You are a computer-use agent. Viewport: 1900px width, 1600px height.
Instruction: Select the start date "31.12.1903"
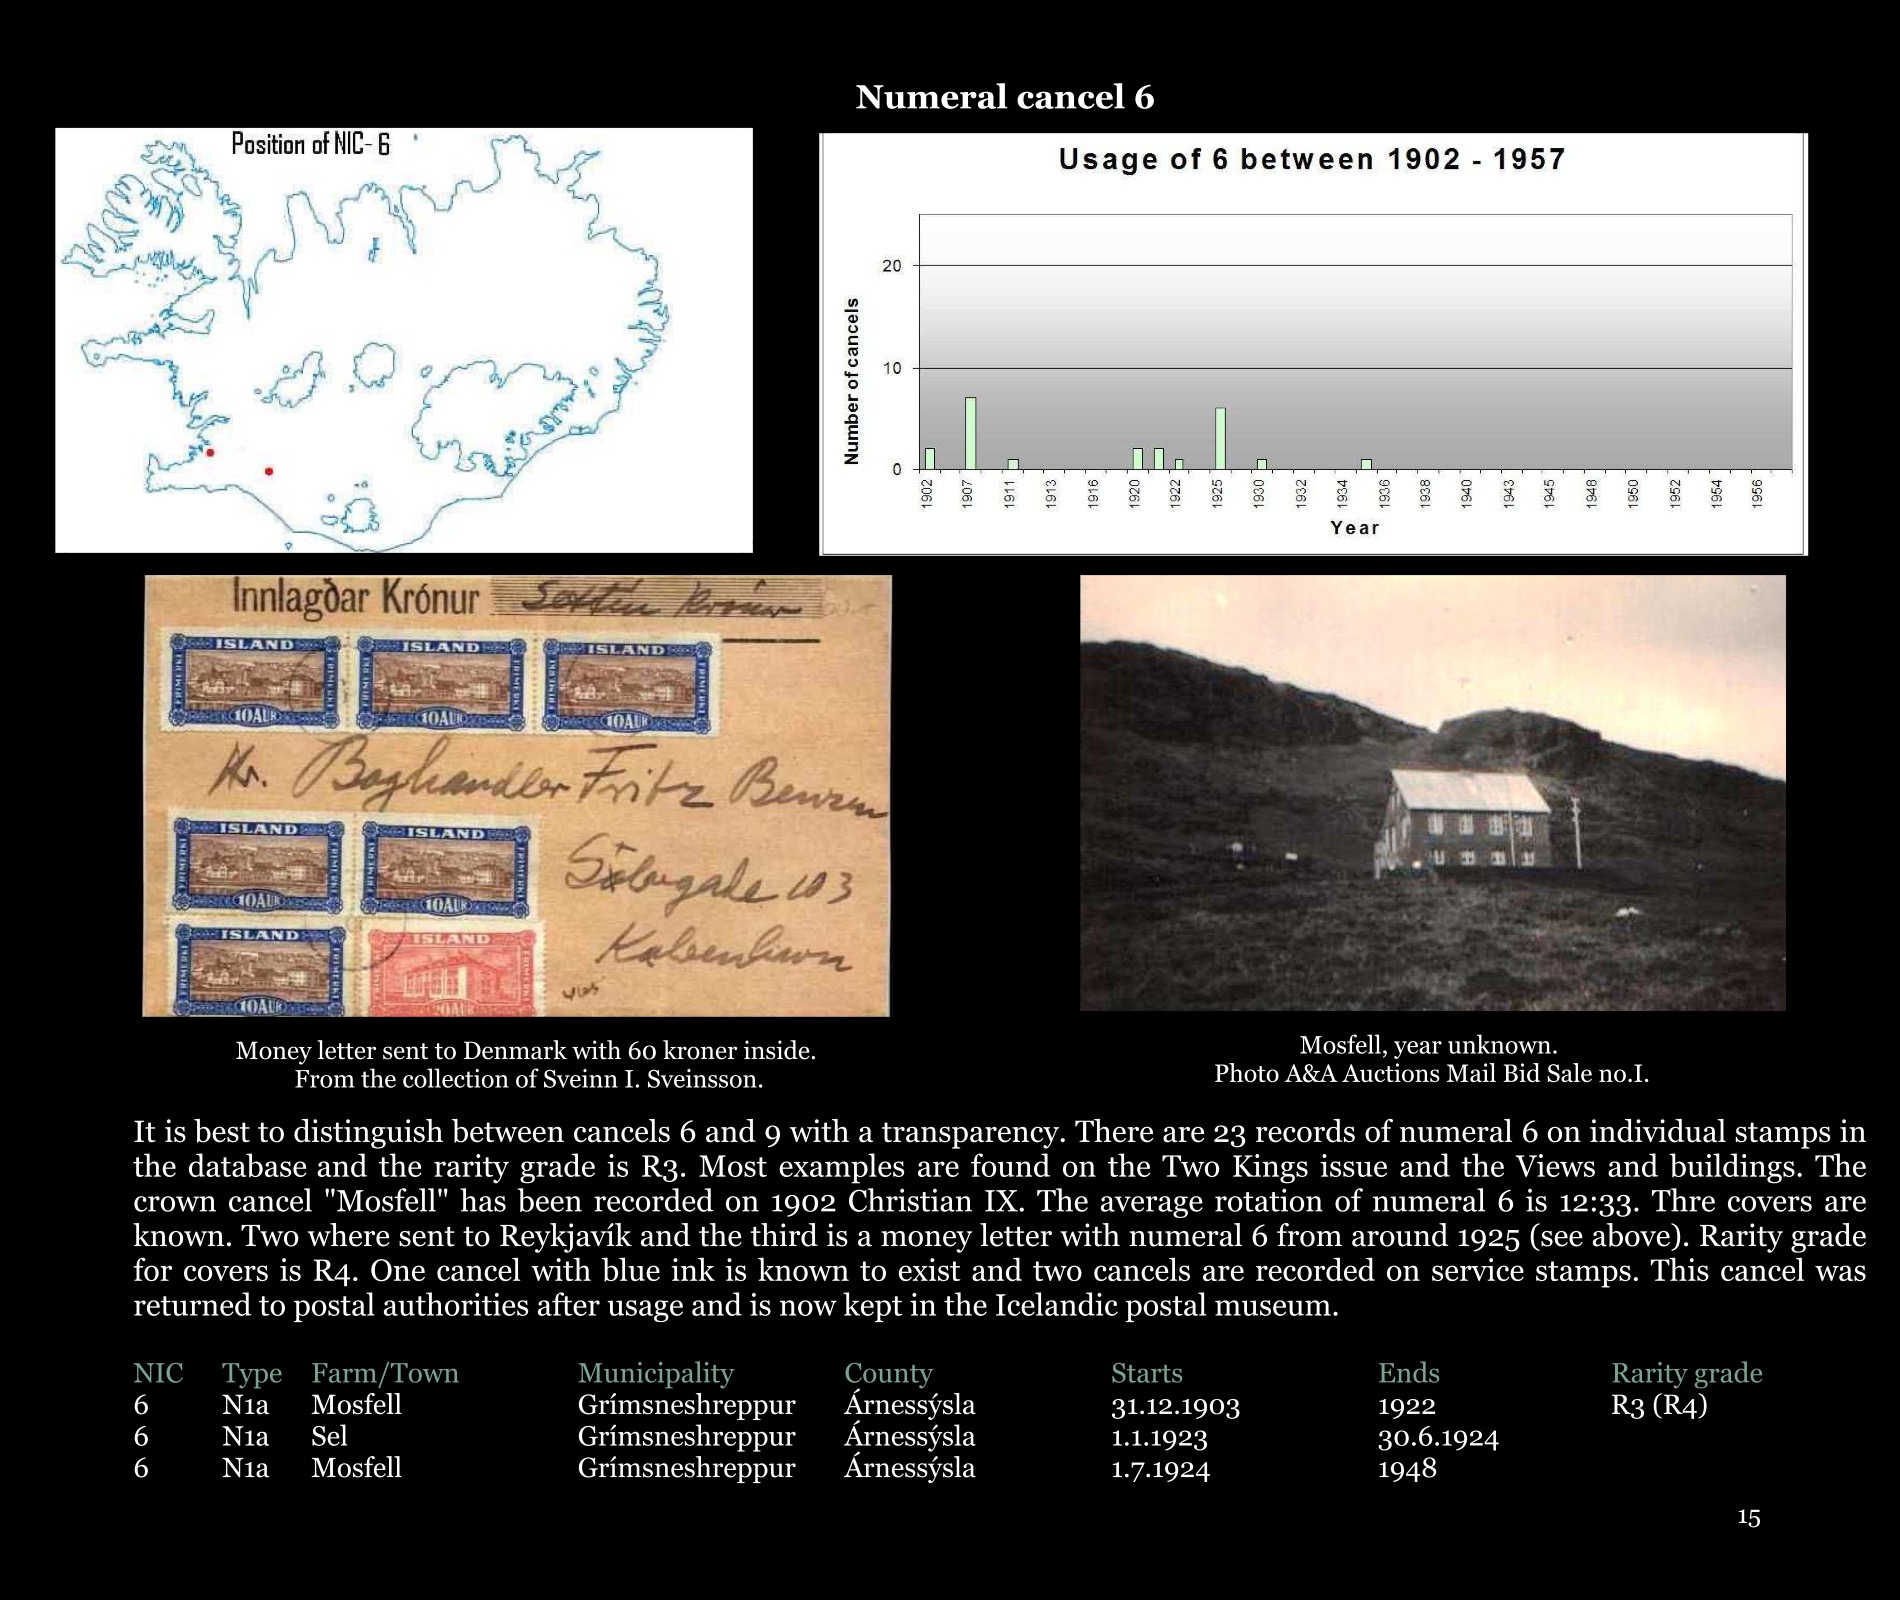pyautogui.click(x=1175, y=1405)
